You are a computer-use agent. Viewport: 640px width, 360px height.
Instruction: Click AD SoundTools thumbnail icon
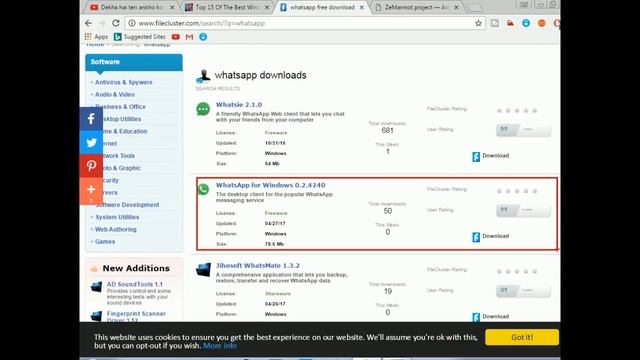96,287
